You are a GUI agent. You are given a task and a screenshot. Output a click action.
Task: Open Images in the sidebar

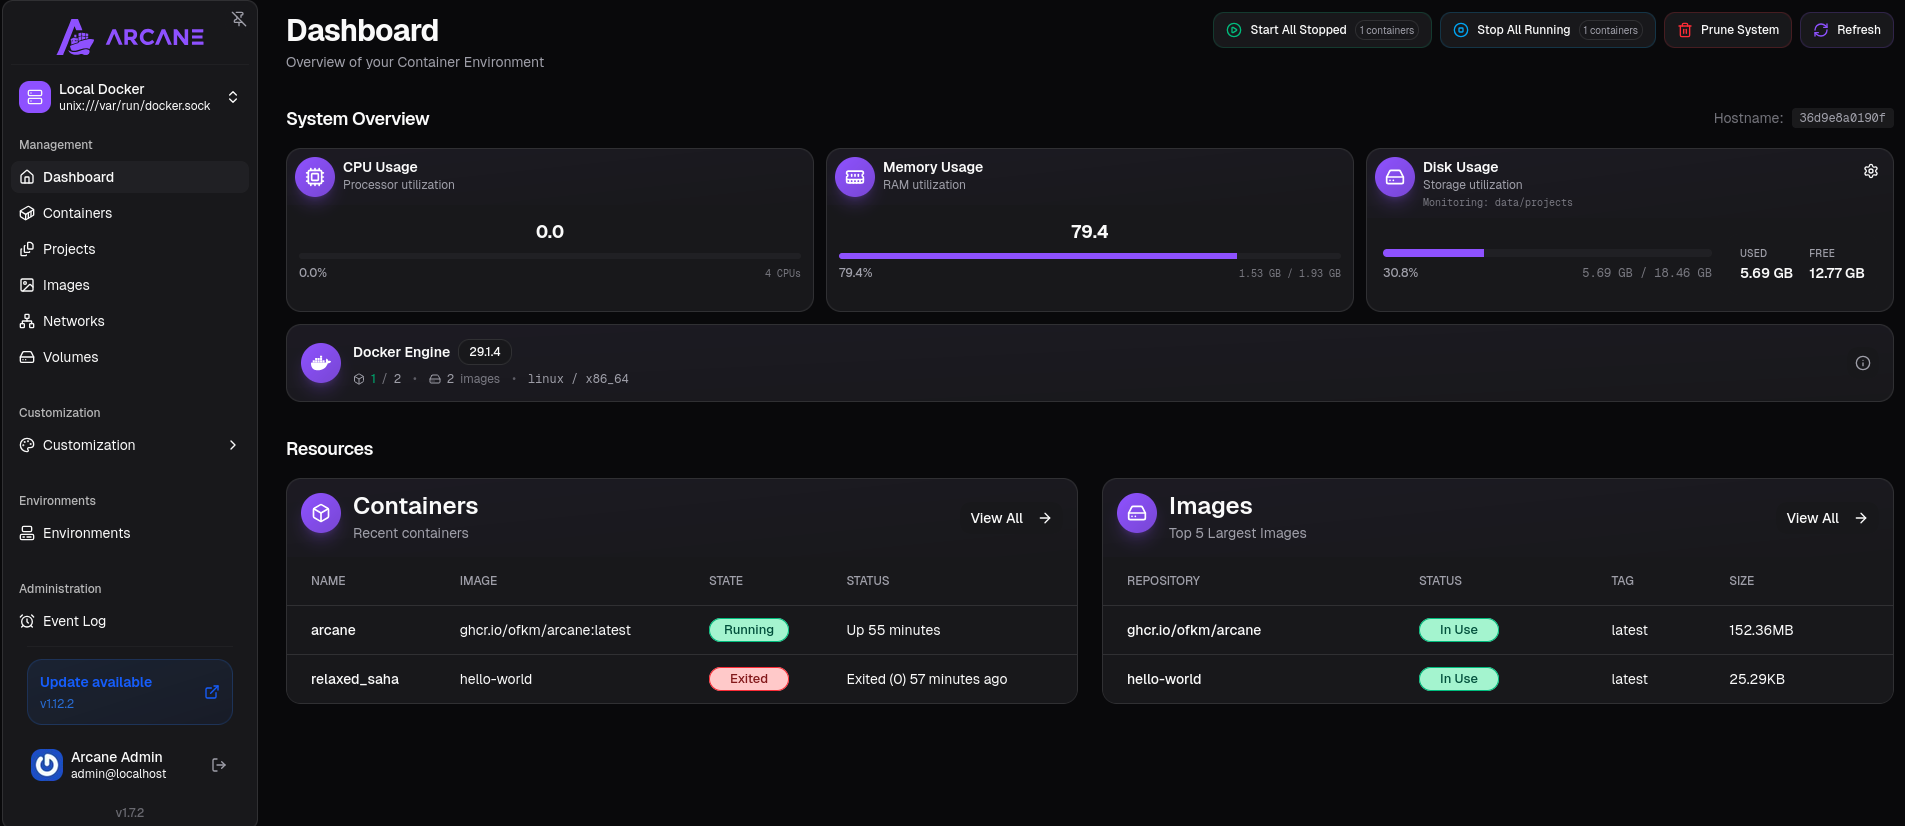66,285
